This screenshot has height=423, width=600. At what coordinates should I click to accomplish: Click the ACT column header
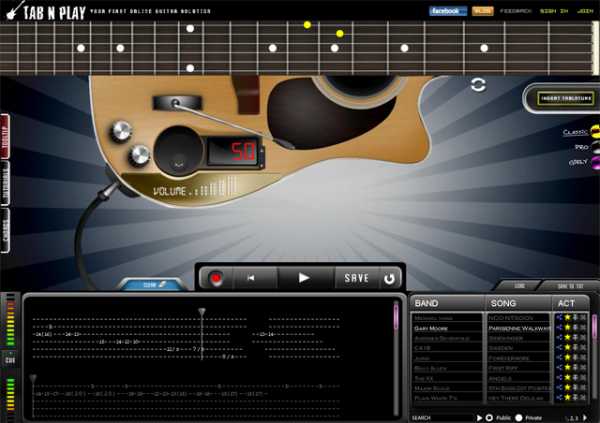[569, 304]
